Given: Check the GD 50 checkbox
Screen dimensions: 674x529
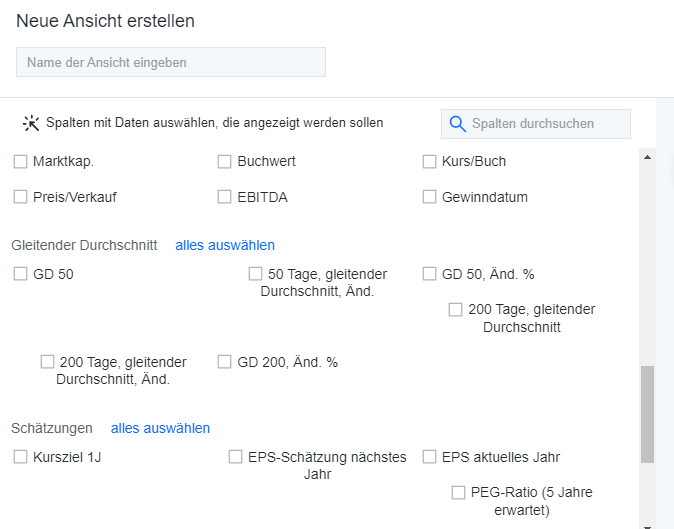Looking at the screenshot, I should (x=21, y=274).
